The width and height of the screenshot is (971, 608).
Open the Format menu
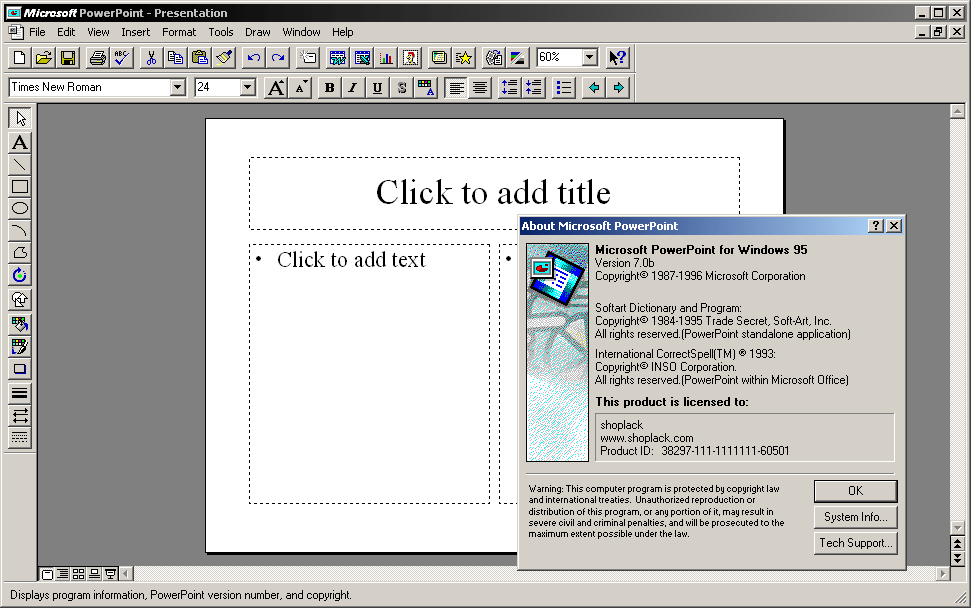point(179,32)
